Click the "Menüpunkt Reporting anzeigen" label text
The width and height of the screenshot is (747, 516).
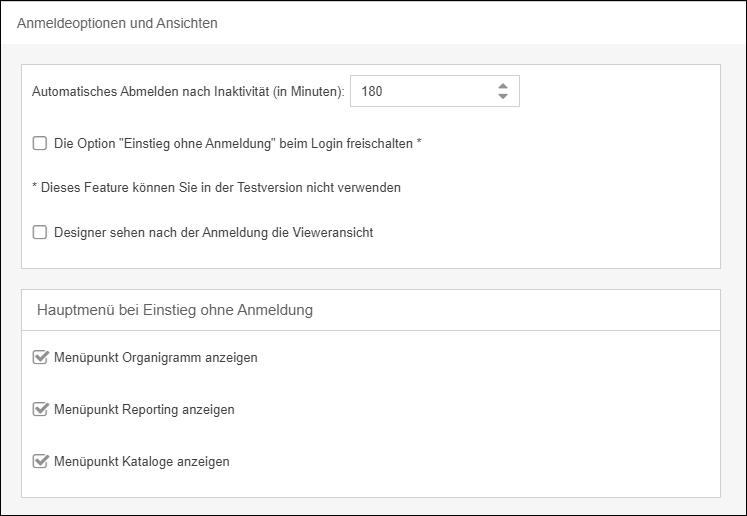coord(144,409)
